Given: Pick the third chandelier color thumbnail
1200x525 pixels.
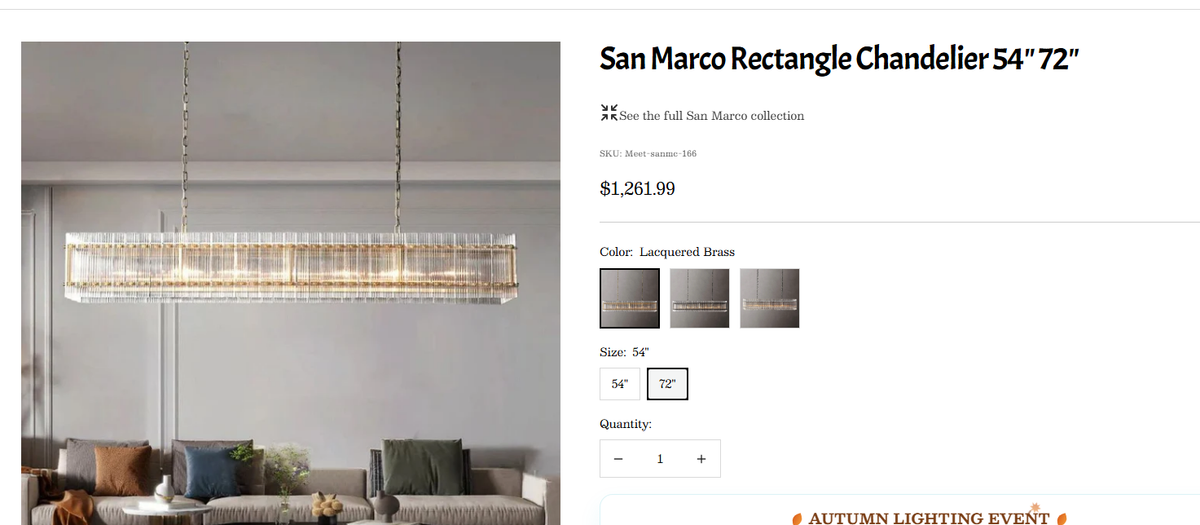Looking at the screenshot, I should (770, 298).
